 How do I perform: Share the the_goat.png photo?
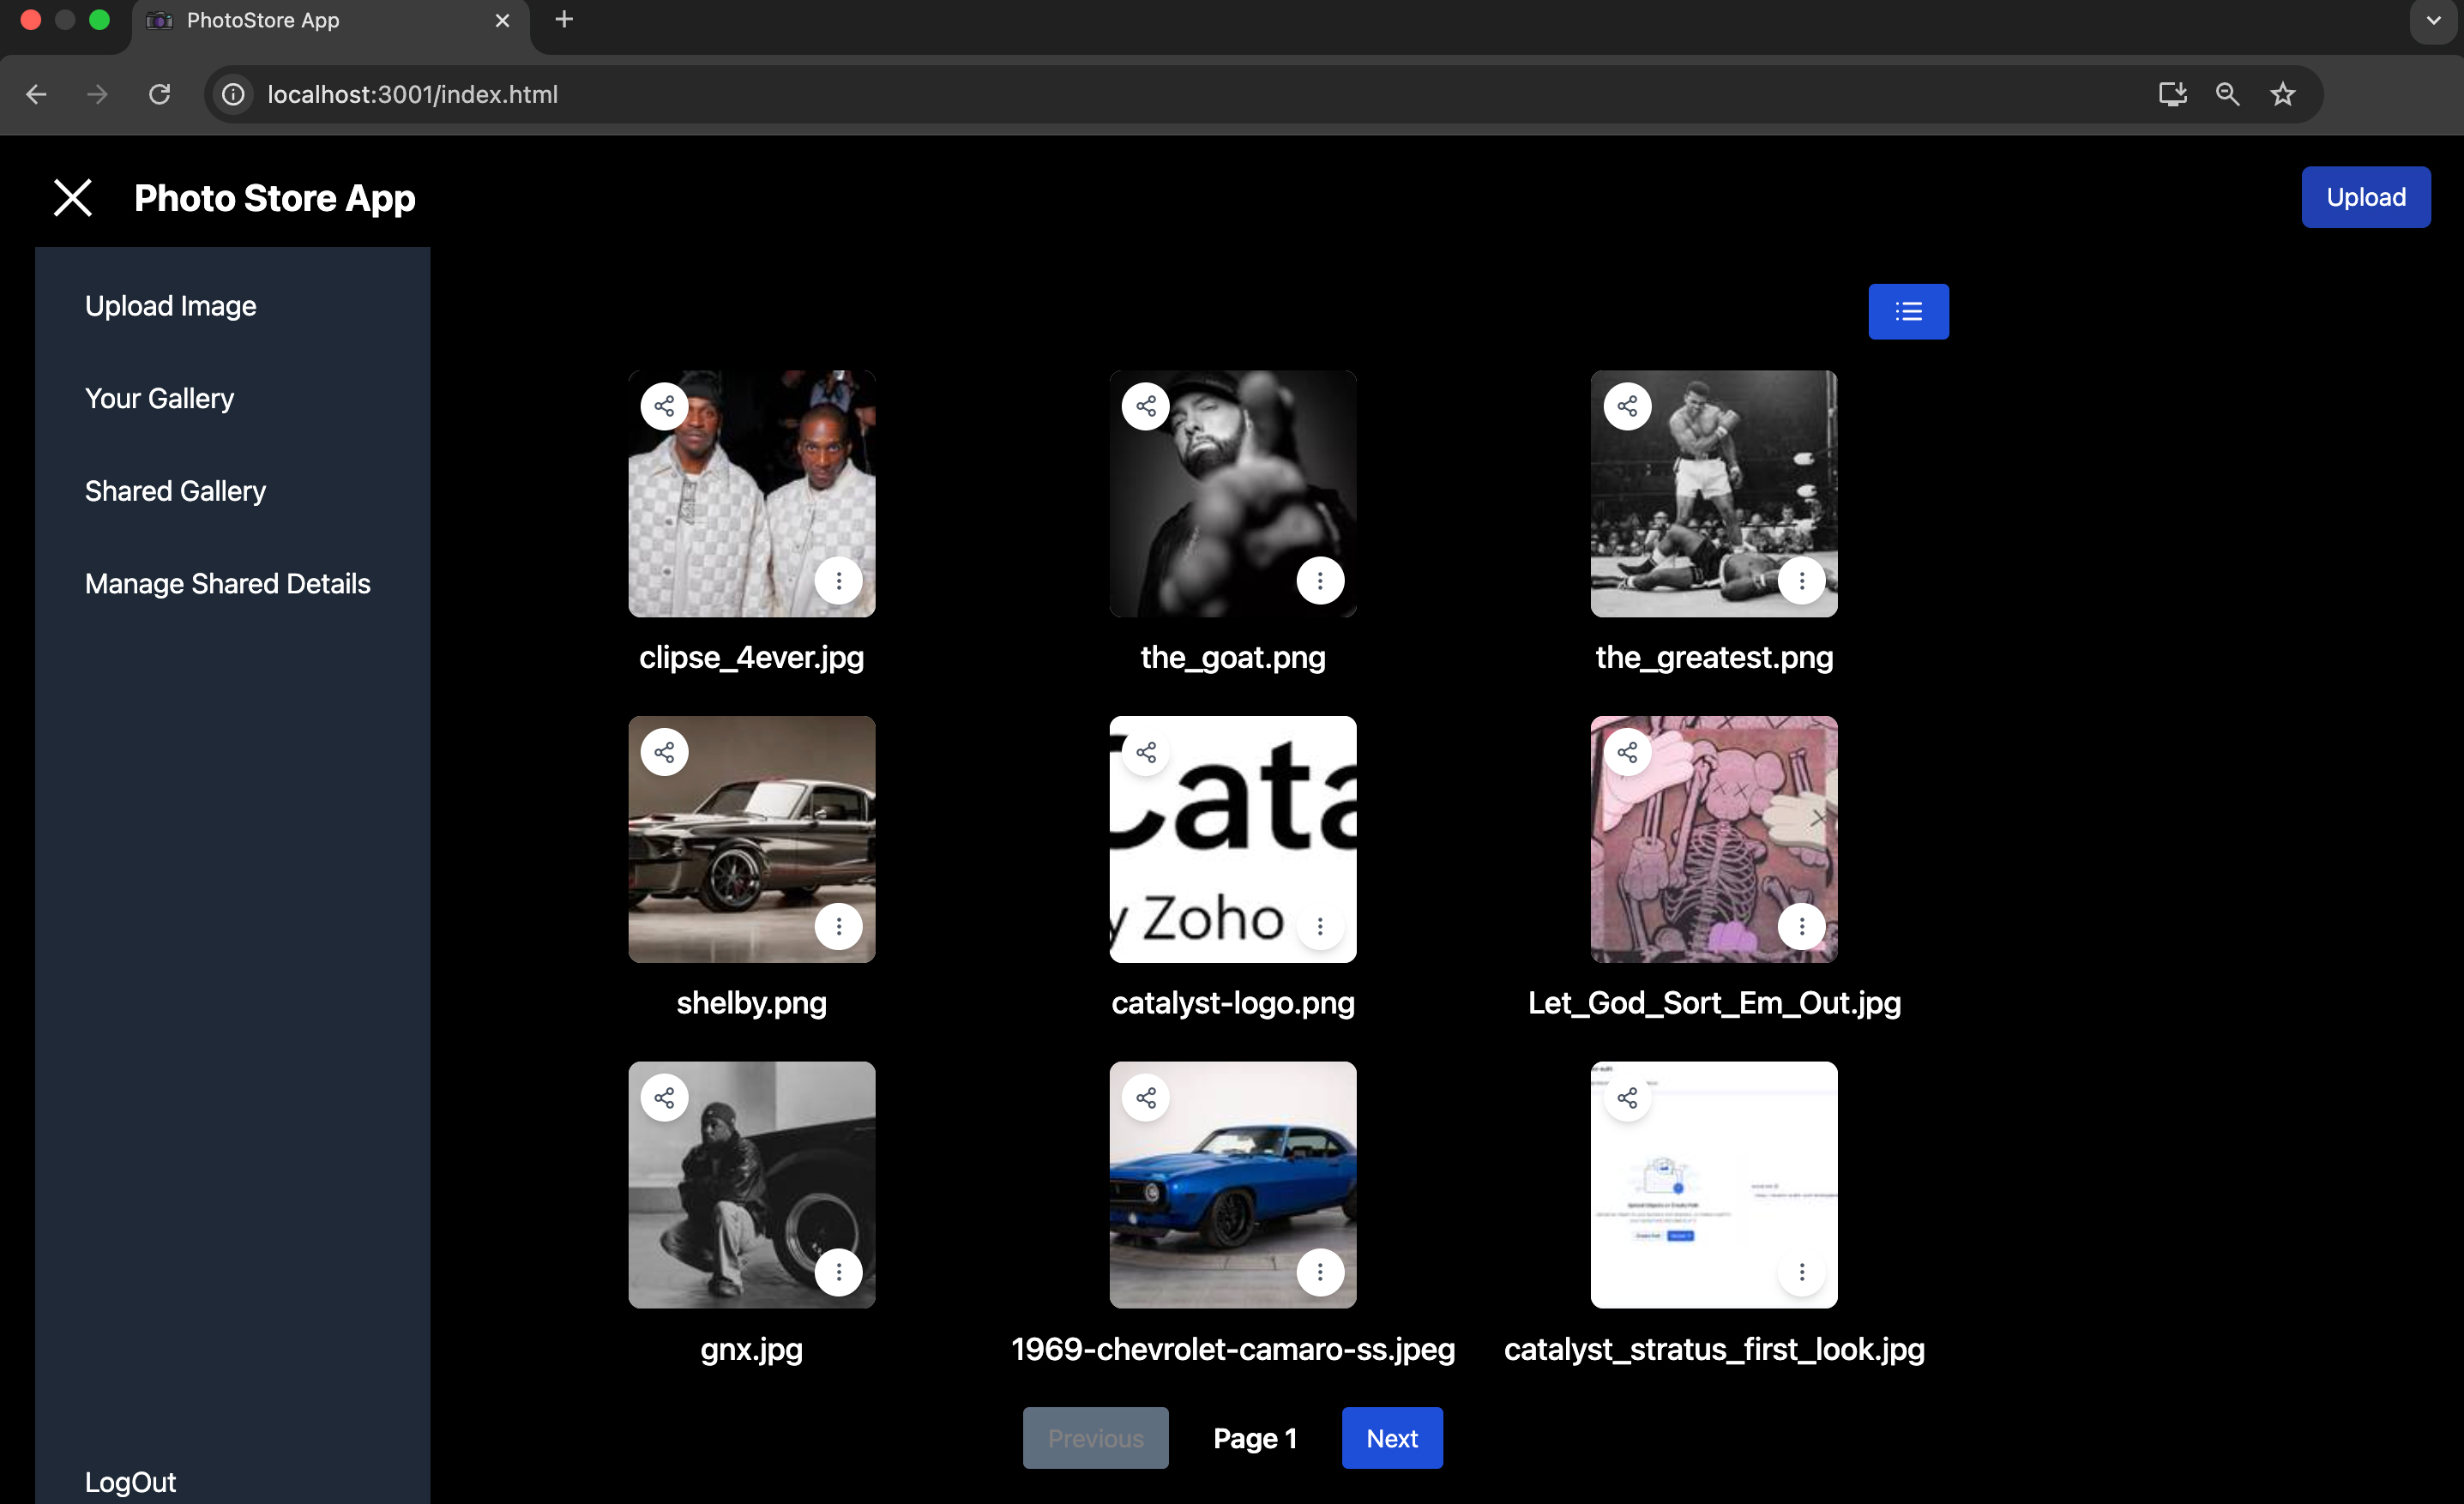click(x=1145, y=406)
